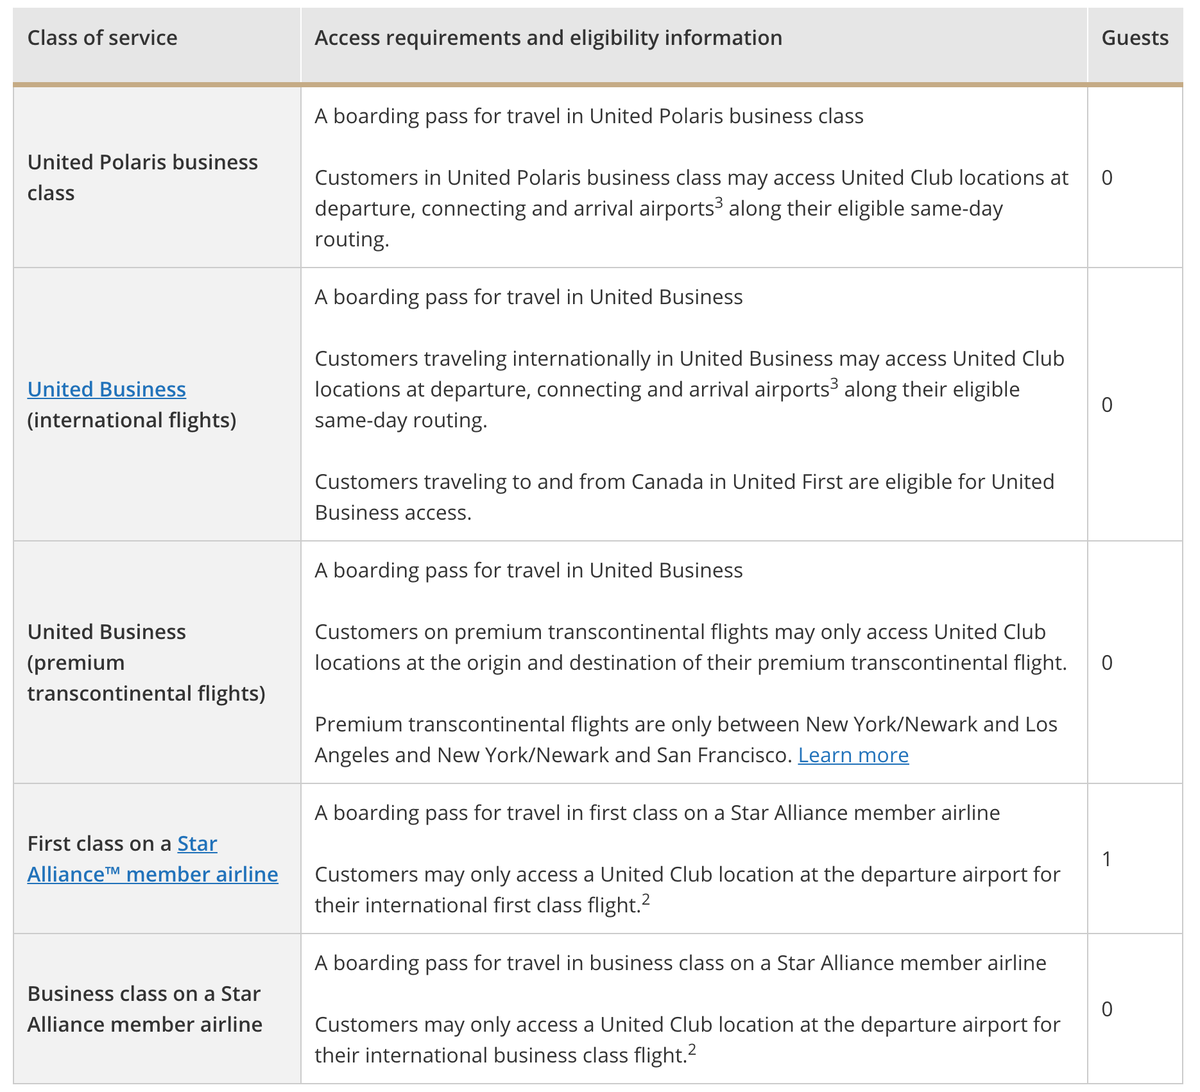
Task: Click the guest count 0 in the Polaris row
Action: pos(1106,177)
